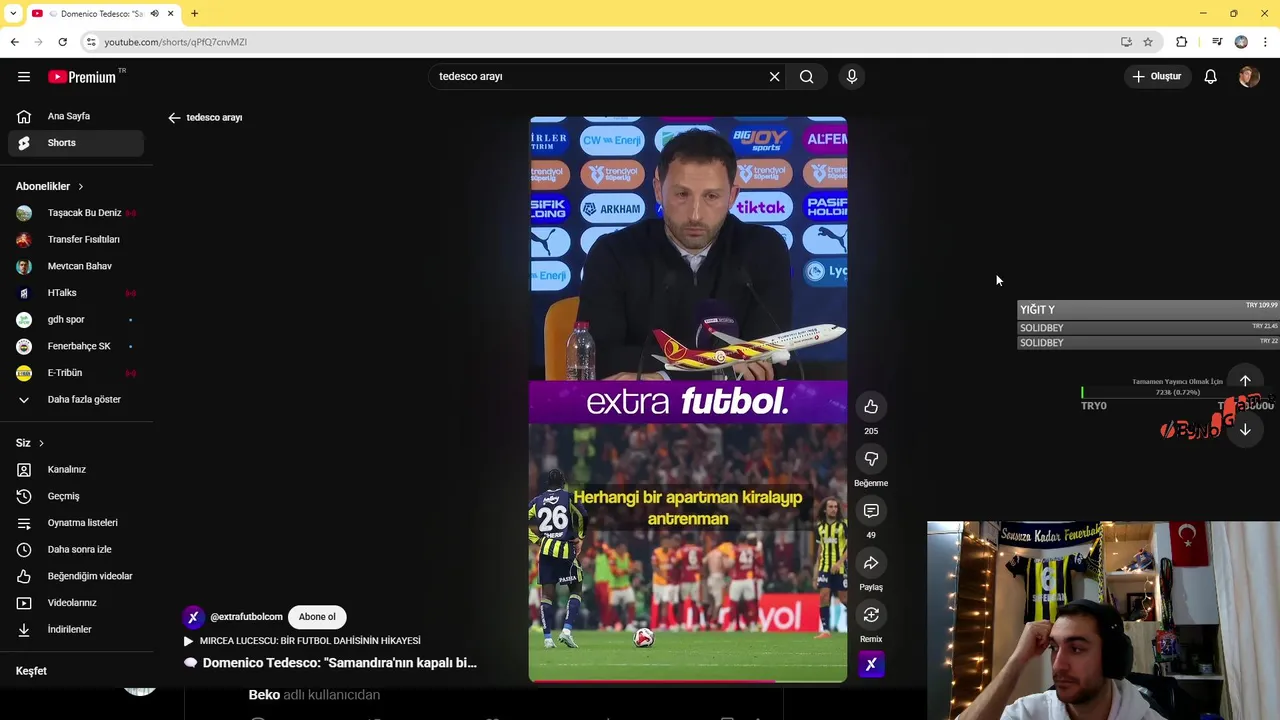Open E-Tribün channel

click(76, 373)
